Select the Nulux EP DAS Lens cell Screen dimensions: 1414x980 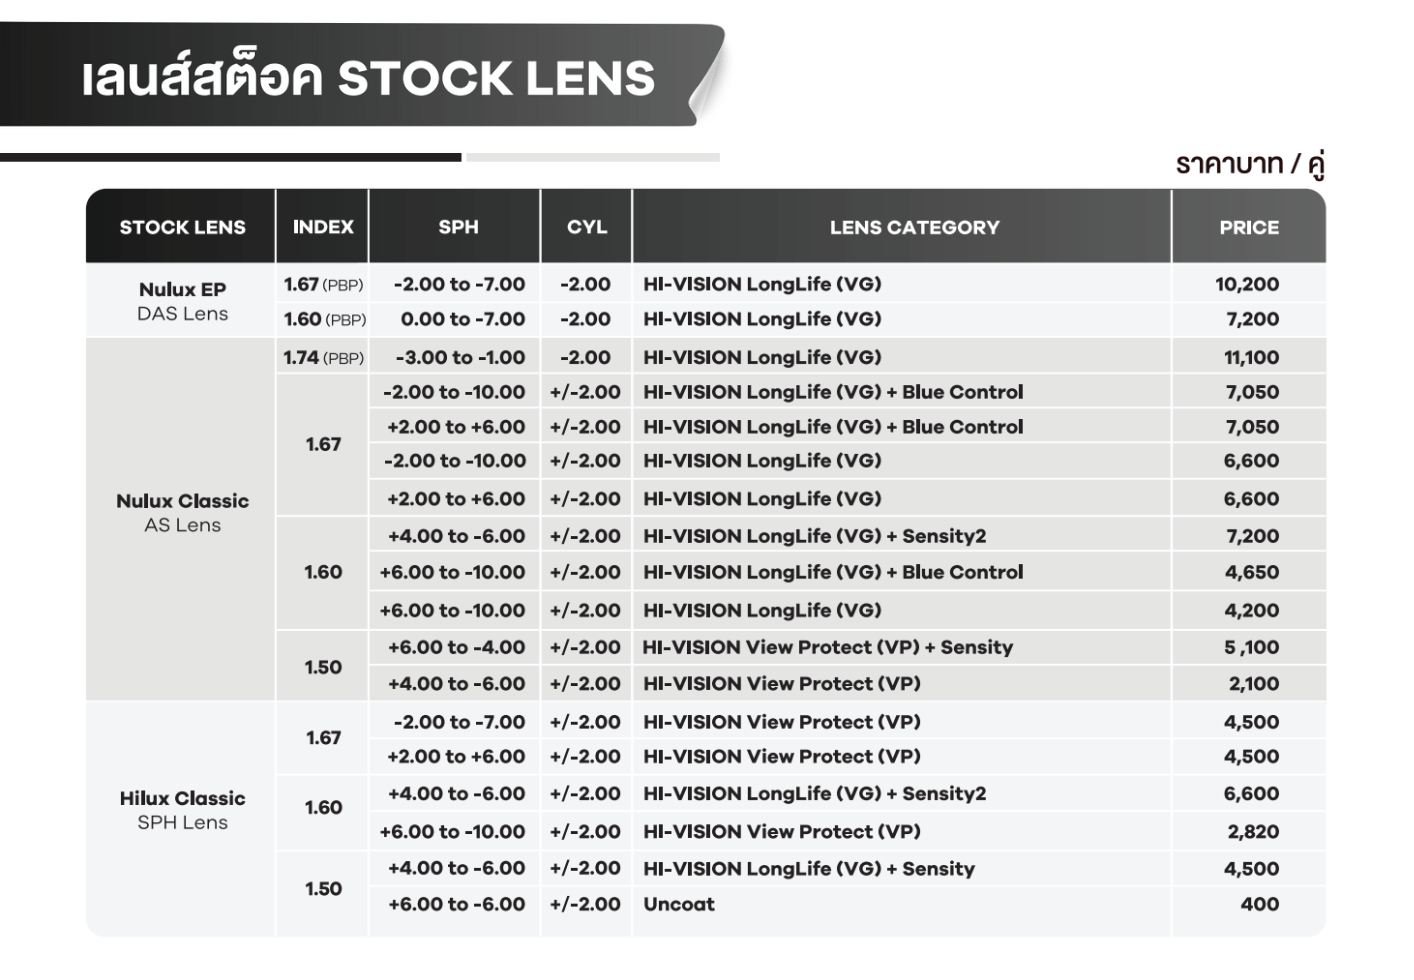pos(182,301)
